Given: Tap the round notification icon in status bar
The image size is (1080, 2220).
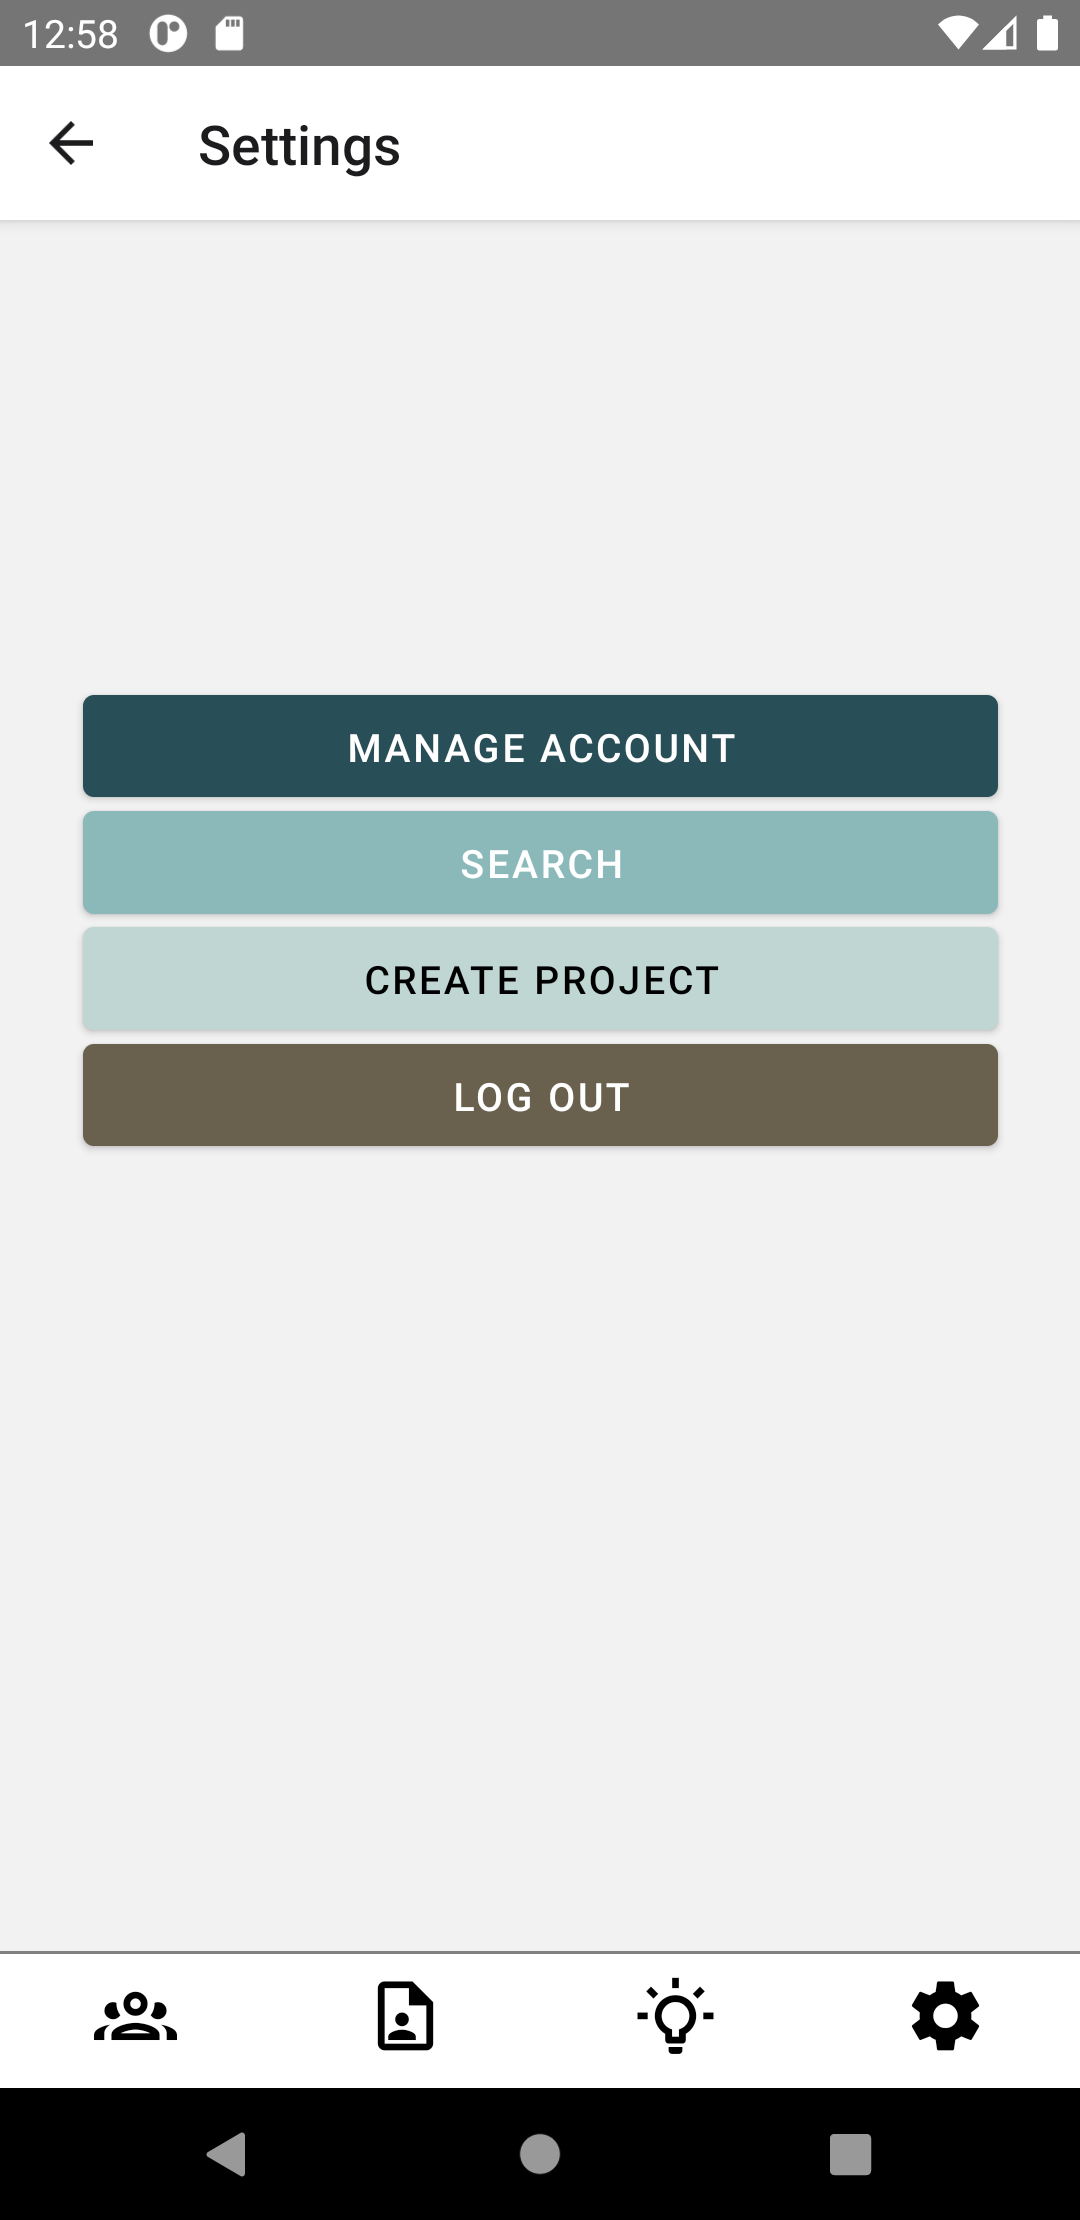Looking at the screenshot, I should (168, 34).
